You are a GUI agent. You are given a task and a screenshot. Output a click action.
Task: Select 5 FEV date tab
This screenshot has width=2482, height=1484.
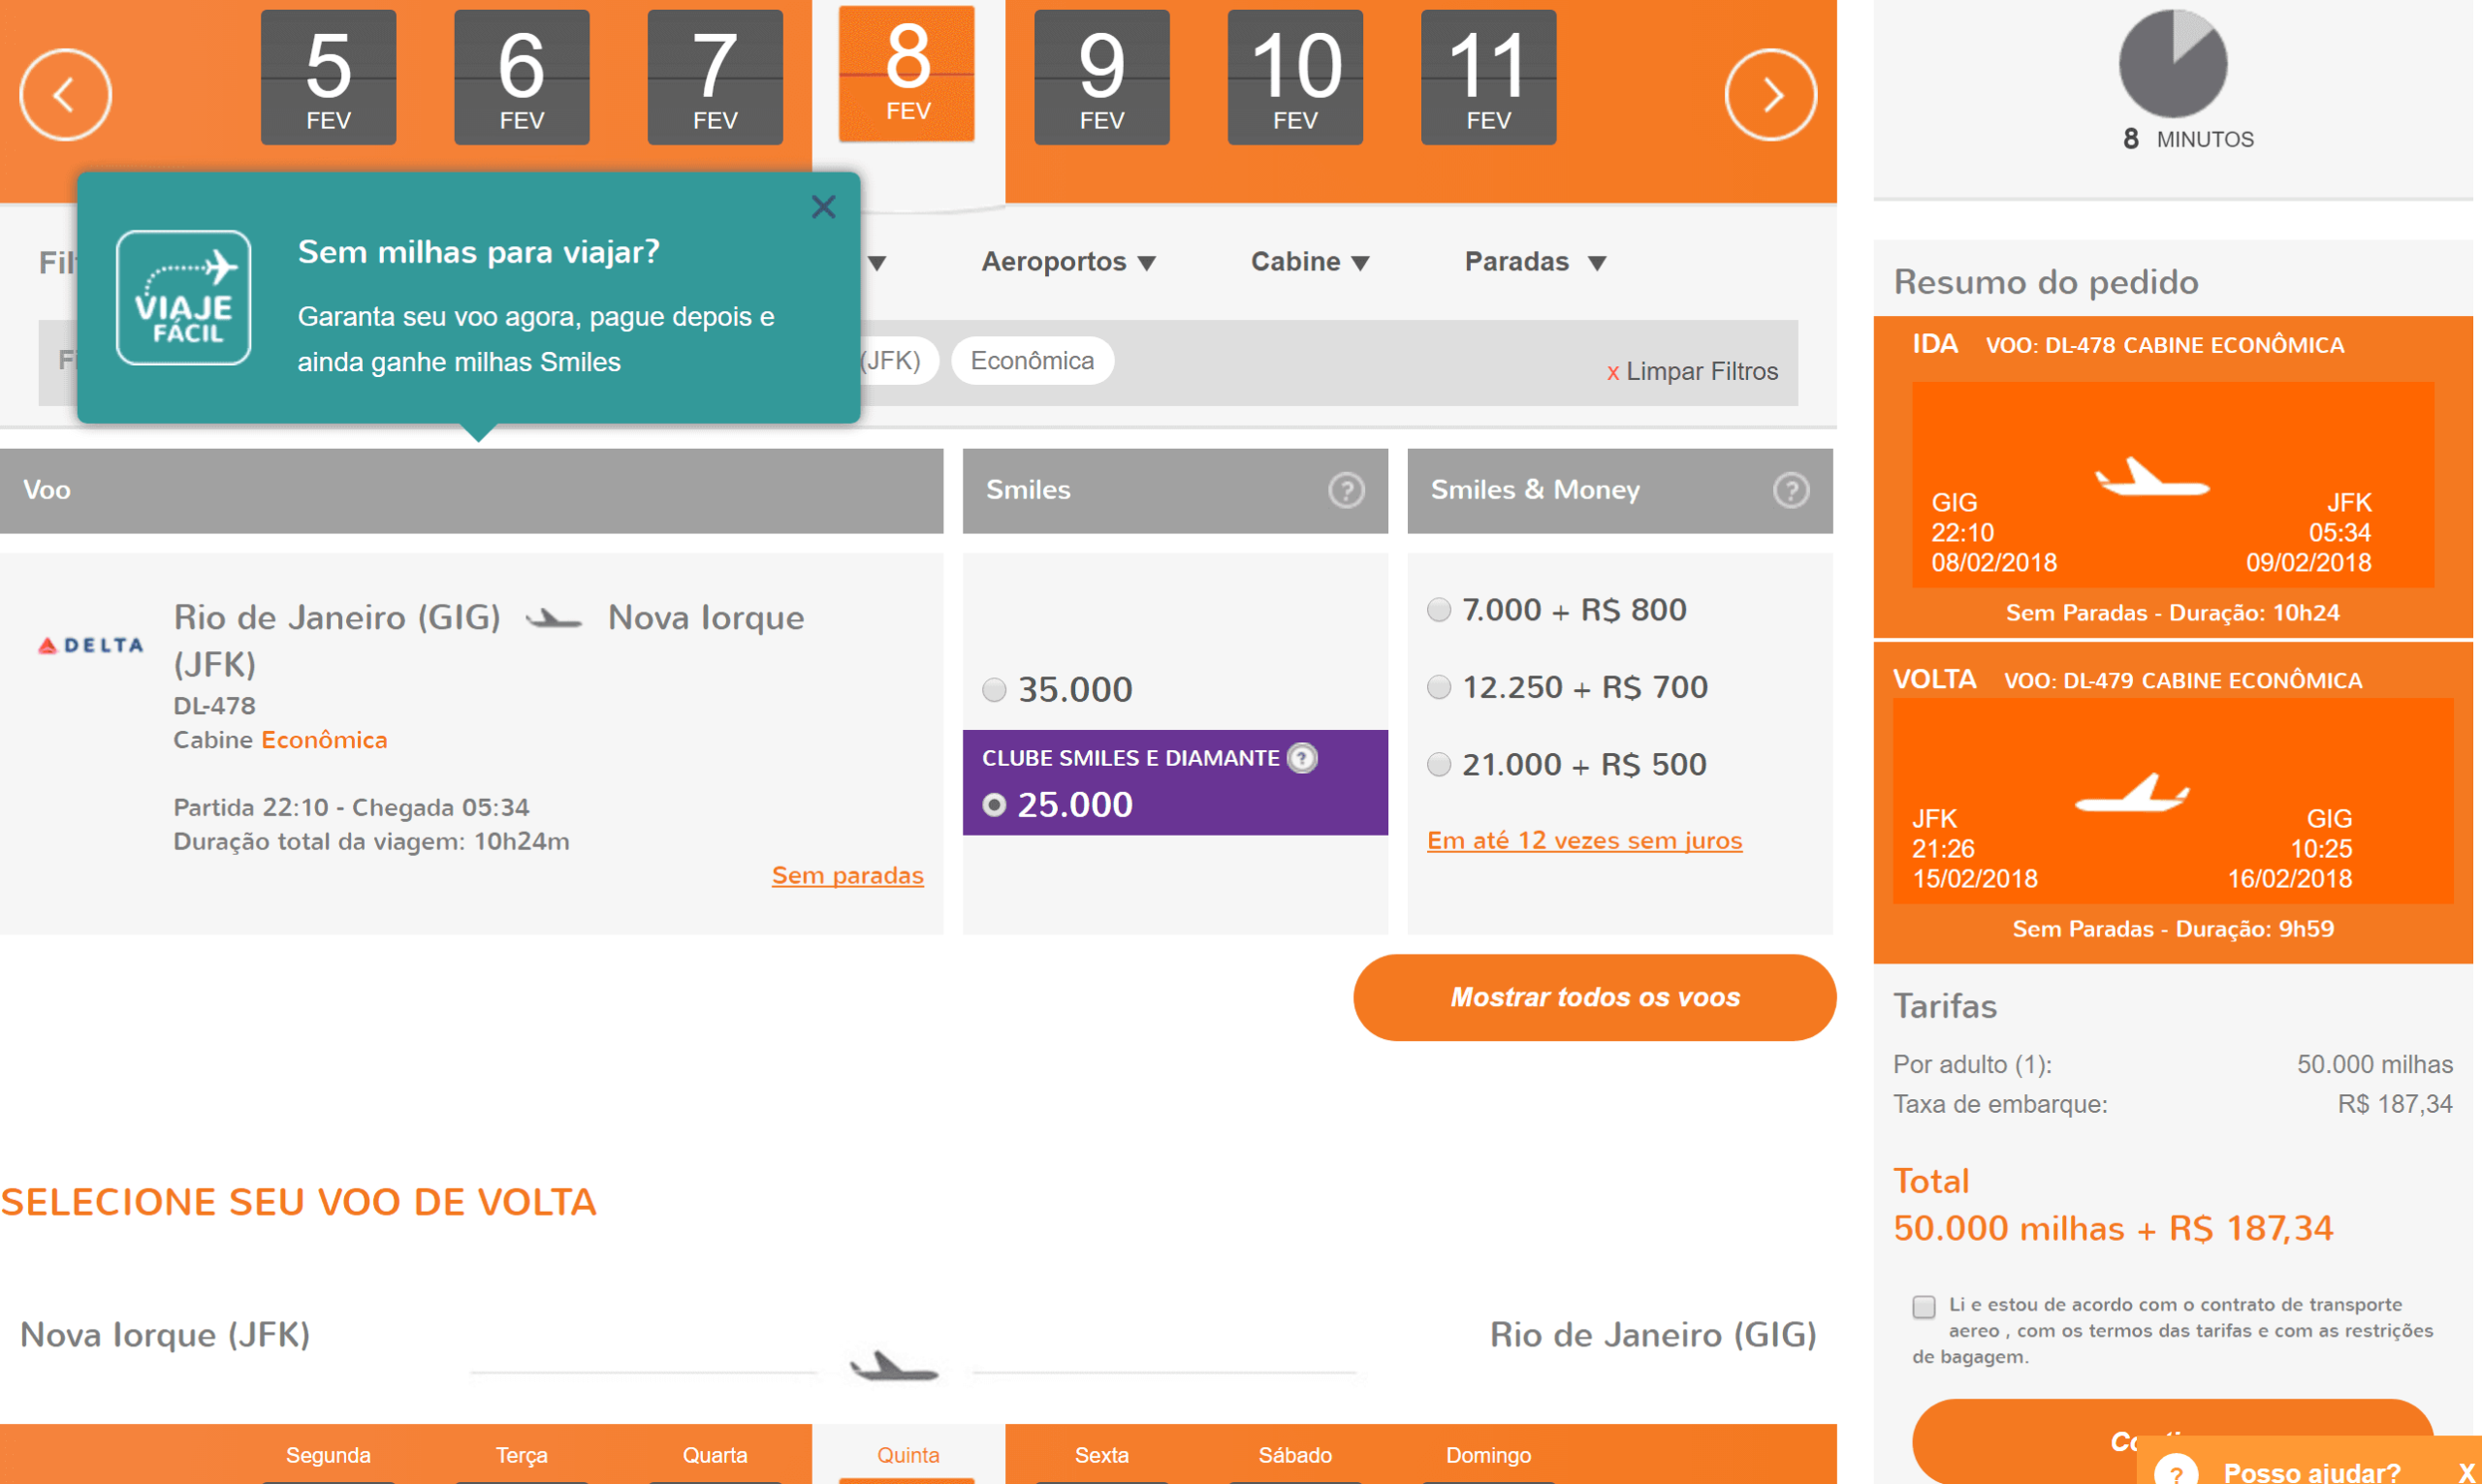[x=328, y=77]
